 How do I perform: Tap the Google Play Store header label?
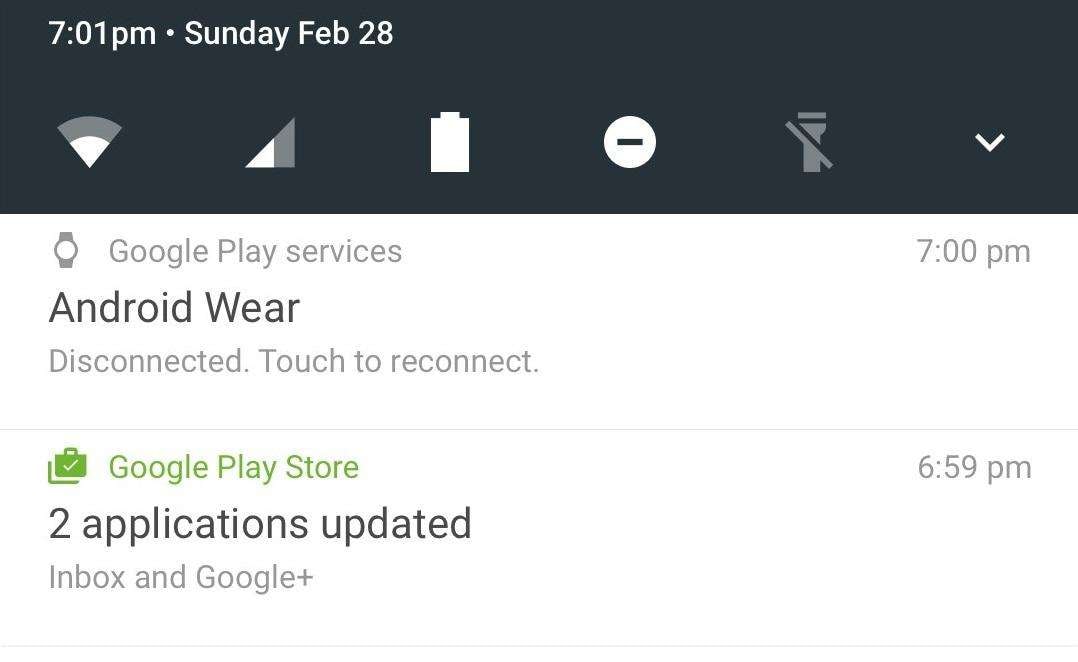pyautogui.click(x=233, y=467)
